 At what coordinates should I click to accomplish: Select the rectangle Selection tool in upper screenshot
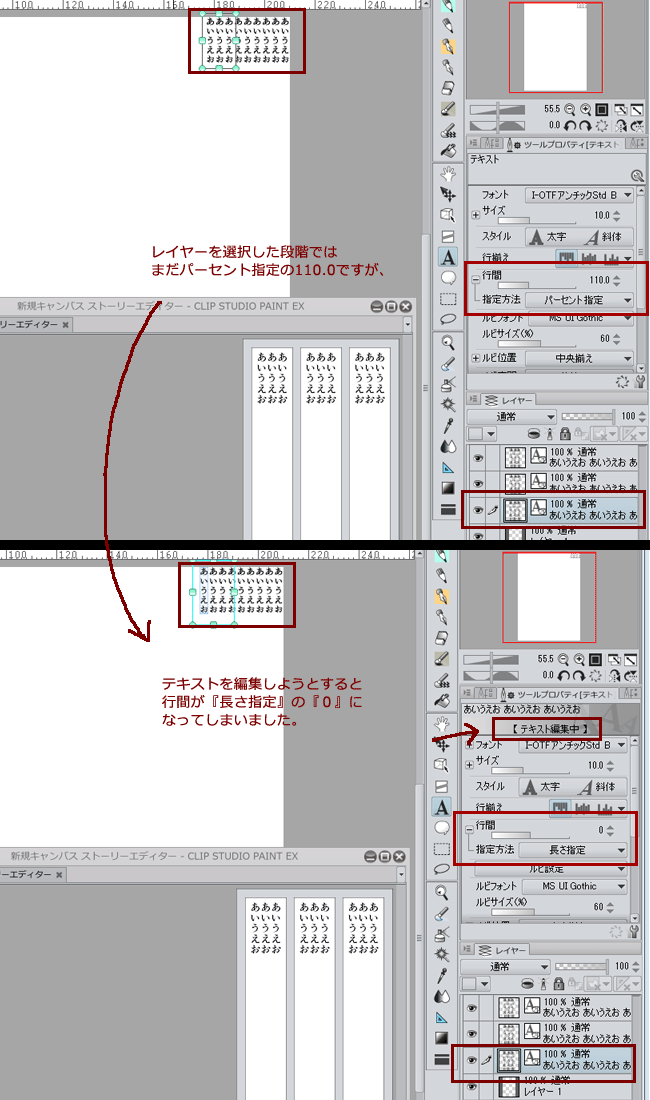coord(448,299)
